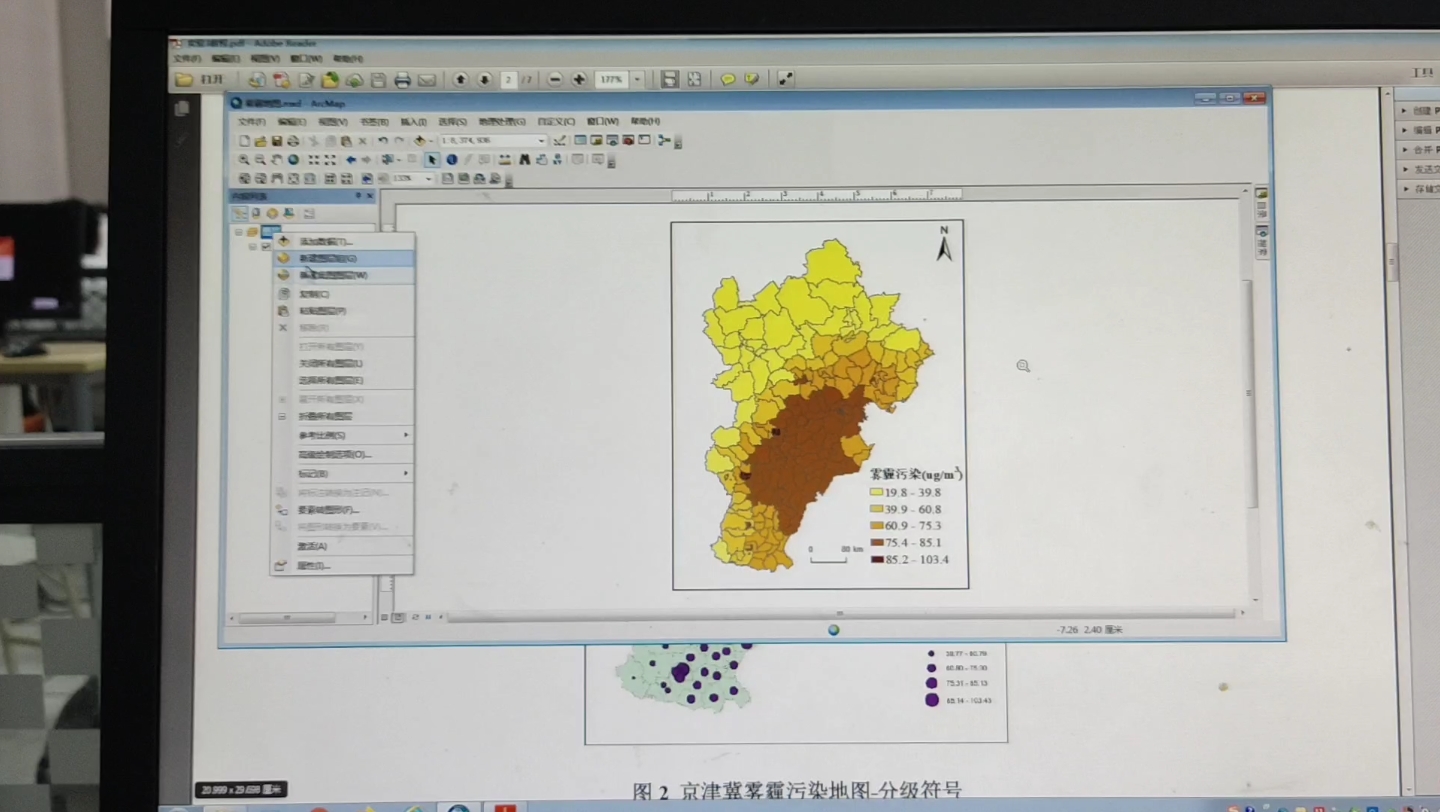Select the Zoom In magnifier tool

tap(244, 160)
